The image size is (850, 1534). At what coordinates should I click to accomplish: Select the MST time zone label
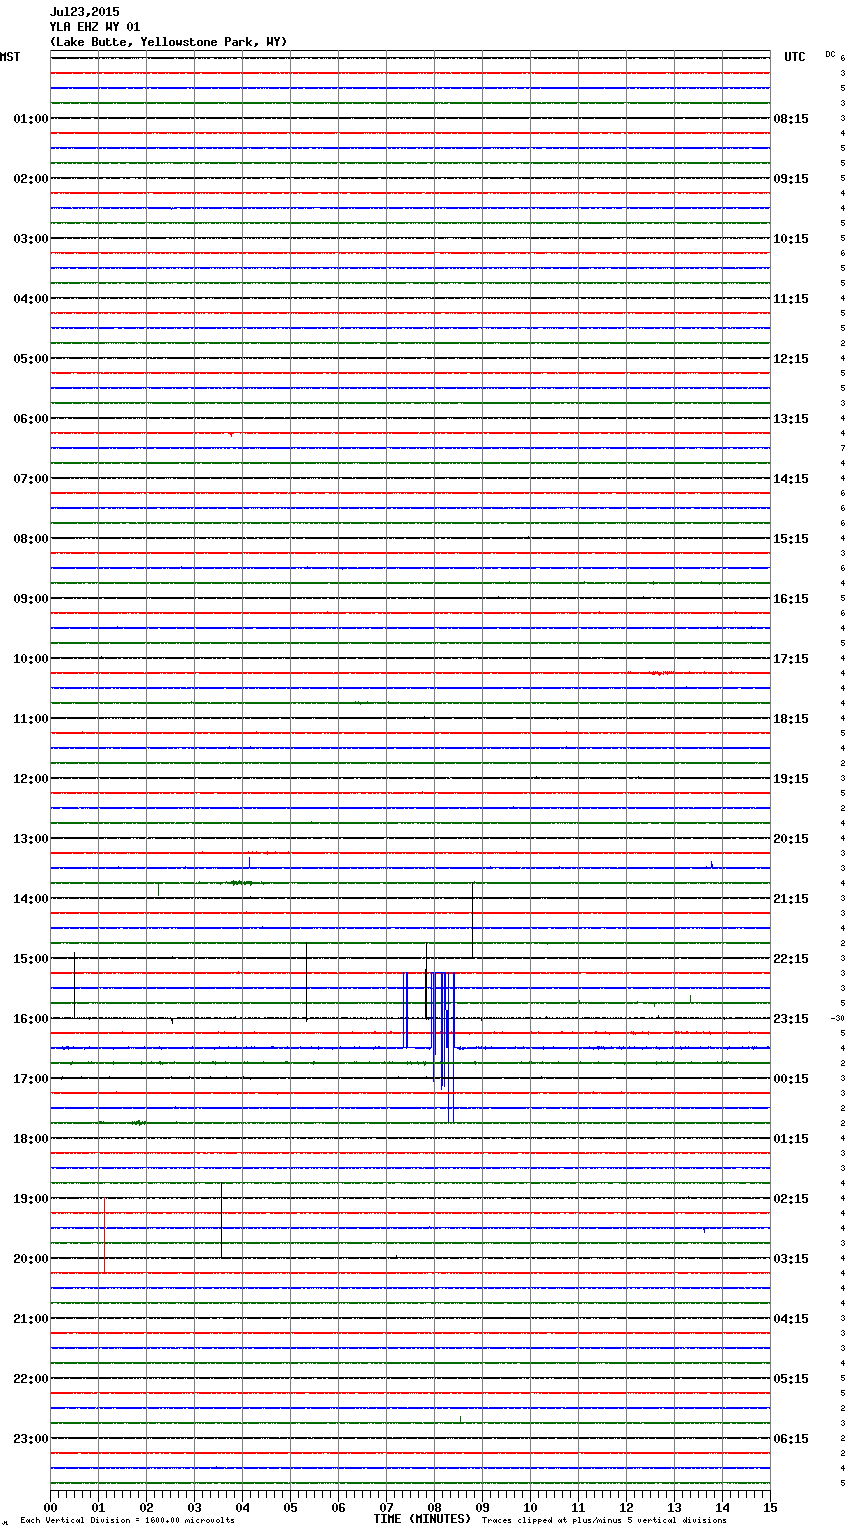pos(10,57)
